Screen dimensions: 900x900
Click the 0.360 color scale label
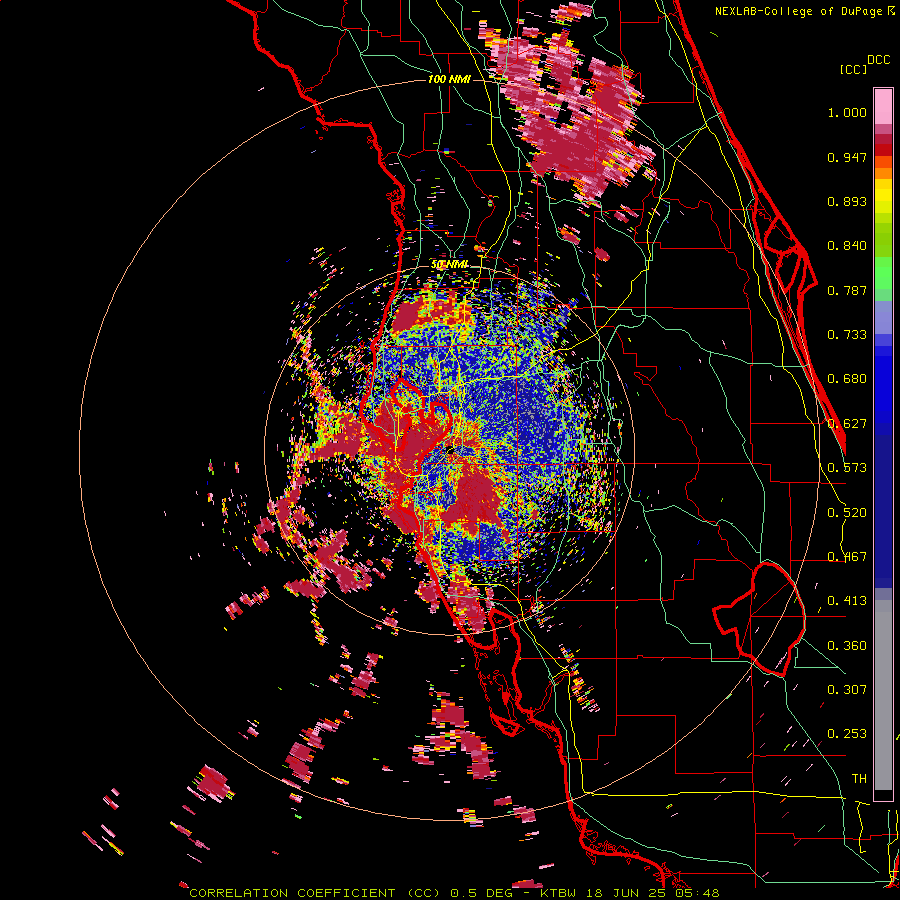click(847, 646)
